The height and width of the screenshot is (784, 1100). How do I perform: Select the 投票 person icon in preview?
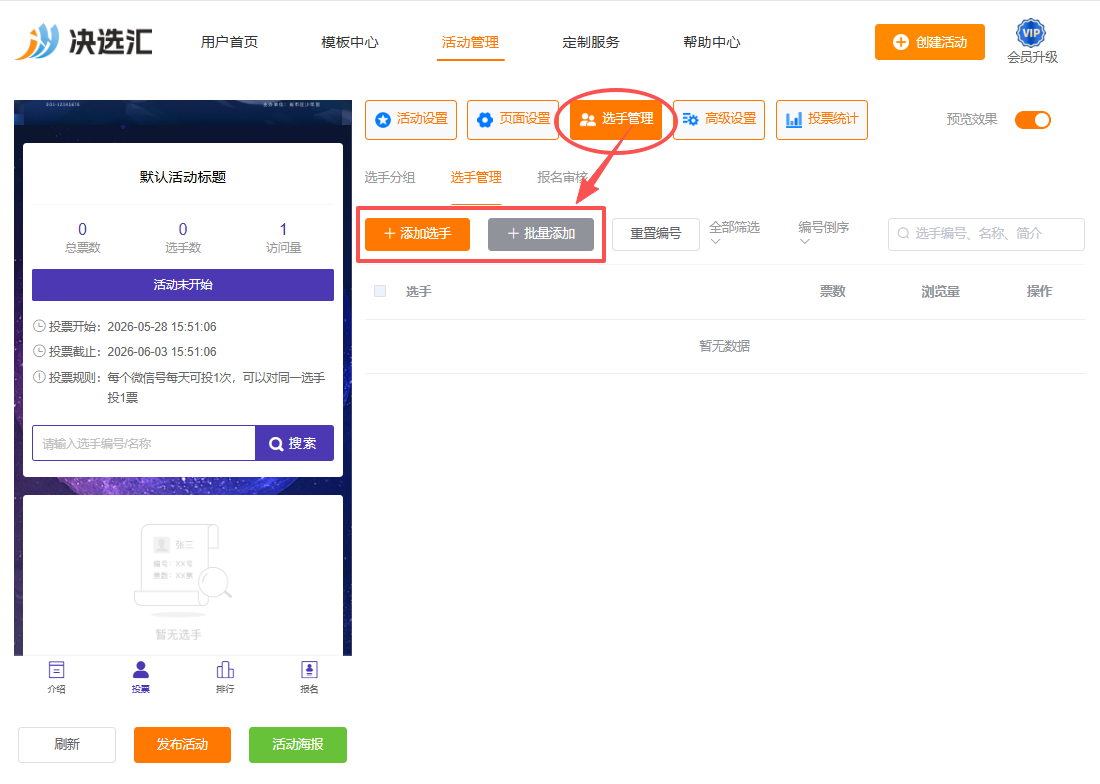point(140,670)
